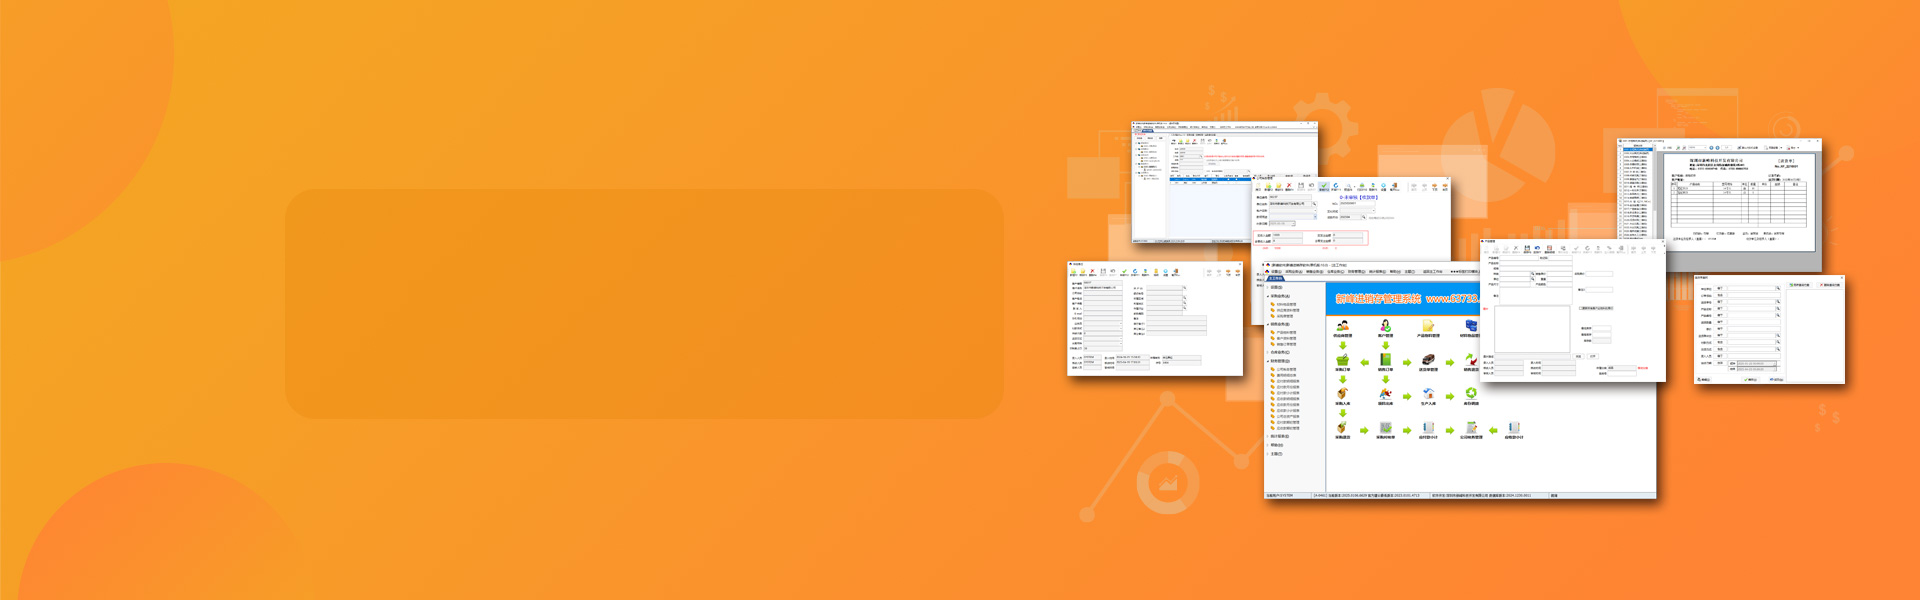Select 客户资料管理 in navigation tree
This screenshot has height=600, width=1920.
click(1288, 338)
